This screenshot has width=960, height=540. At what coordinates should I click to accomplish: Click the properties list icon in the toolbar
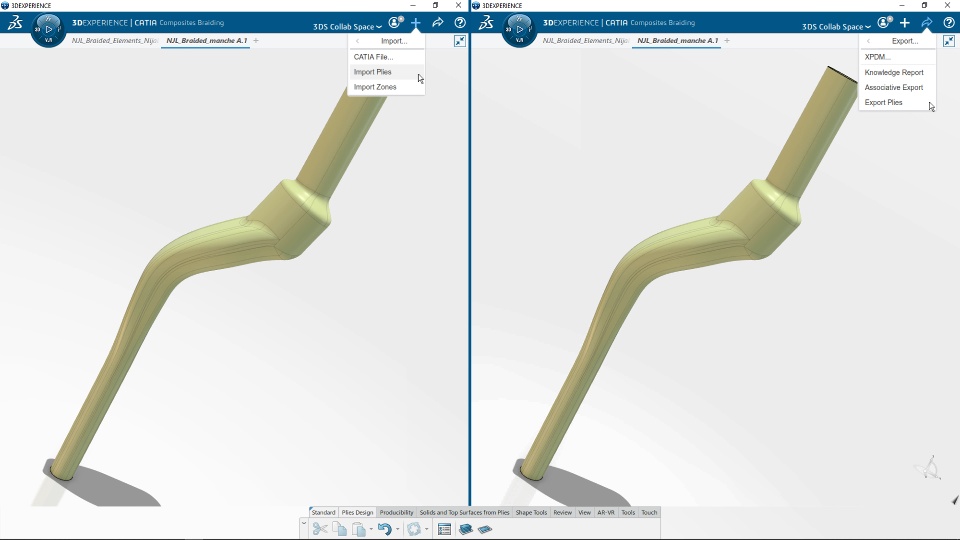[444, 529]
